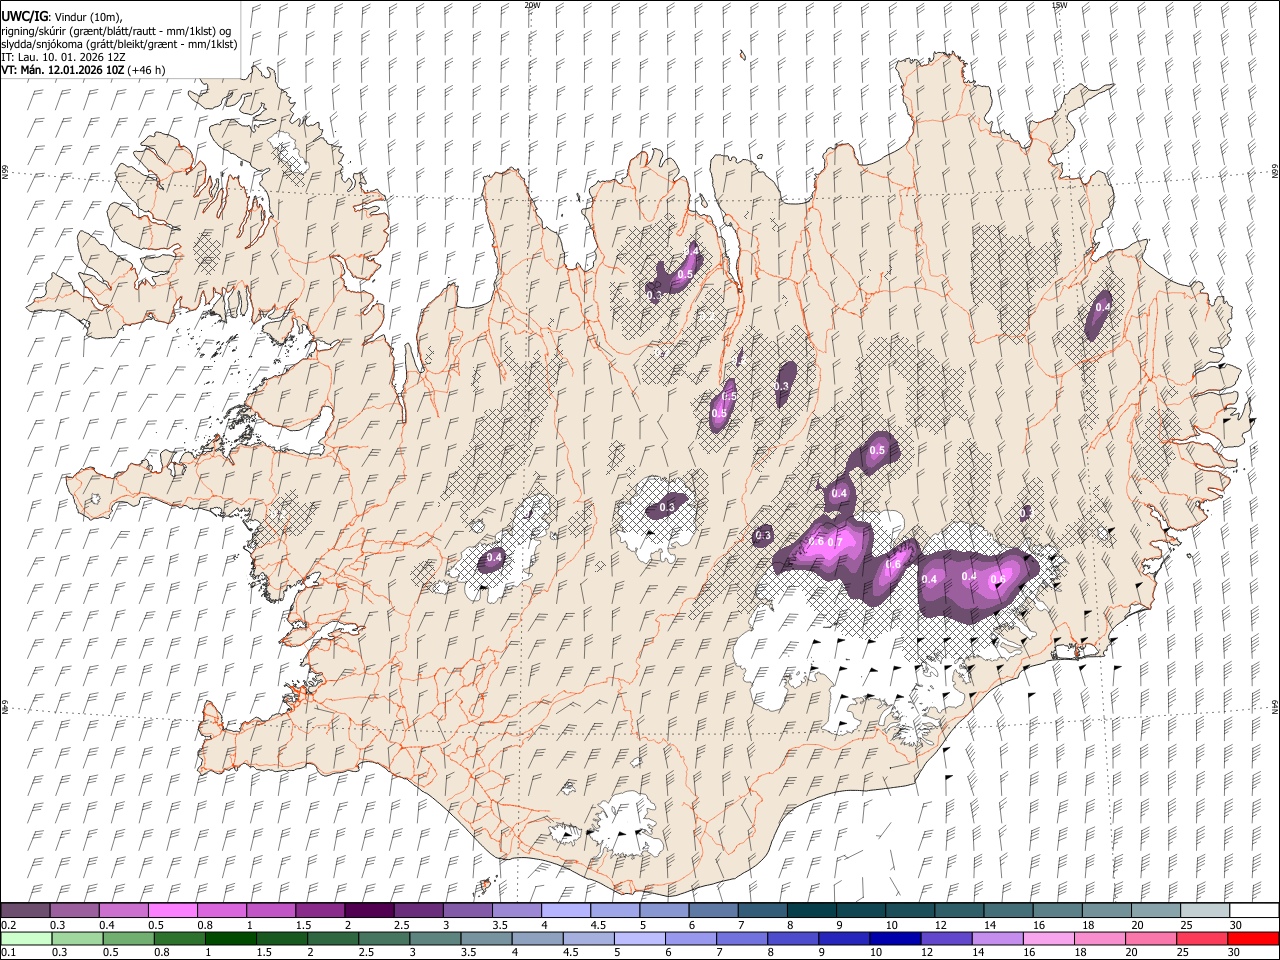Screen dimensions: 1280x960
Task: Pick the snow legend swatch between 12 and 14
Action: pyautogui.click(x=959, y=911)
